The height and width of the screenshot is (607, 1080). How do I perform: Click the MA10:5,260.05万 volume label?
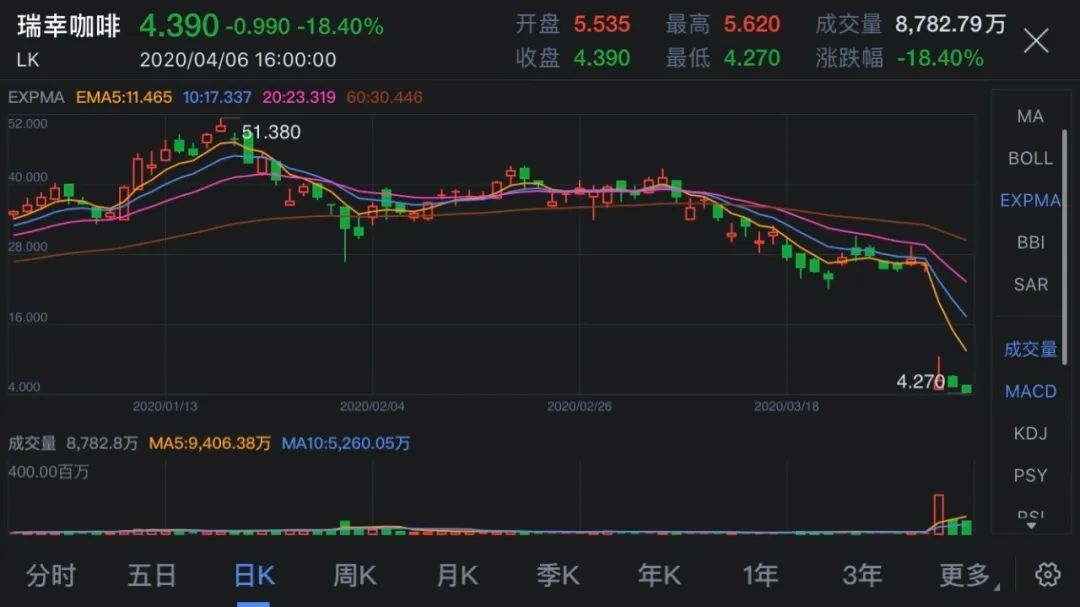coord(346,443)
